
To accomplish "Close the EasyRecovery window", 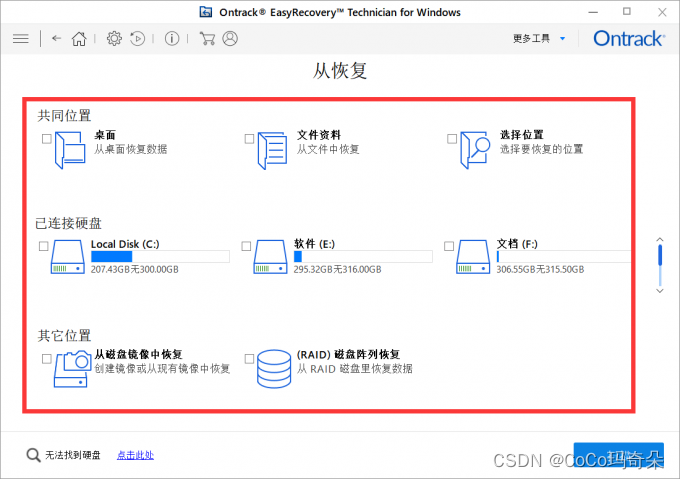I will [x=662, y=12].
